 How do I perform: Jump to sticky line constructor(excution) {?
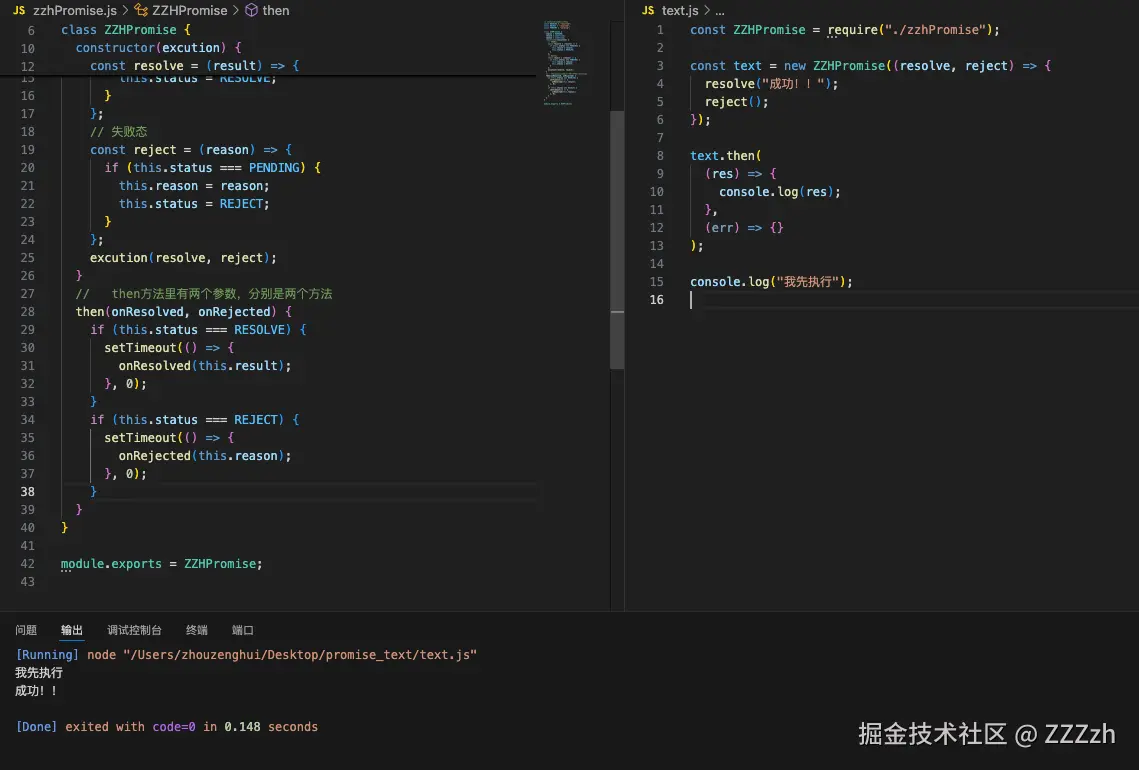158,48
